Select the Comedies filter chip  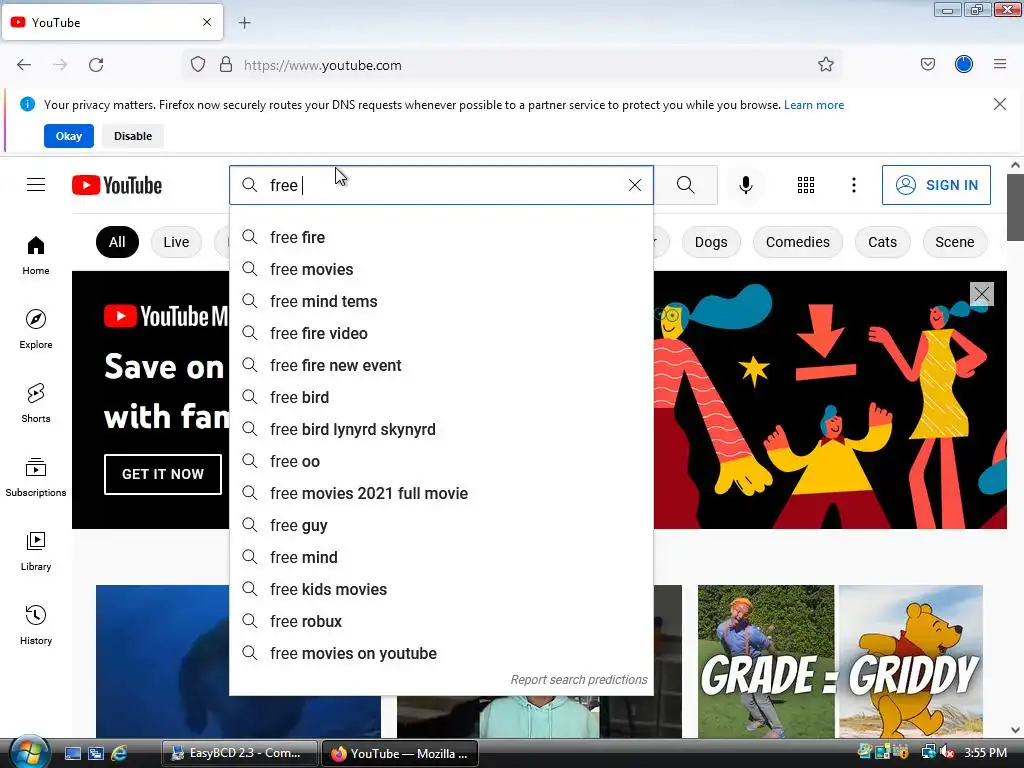[x=797, y=242]
